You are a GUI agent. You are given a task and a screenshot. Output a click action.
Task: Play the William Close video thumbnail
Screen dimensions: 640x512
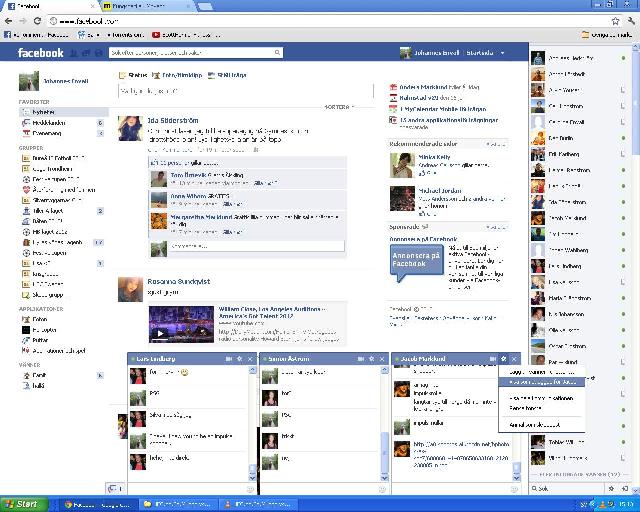(x=181, y=324)
